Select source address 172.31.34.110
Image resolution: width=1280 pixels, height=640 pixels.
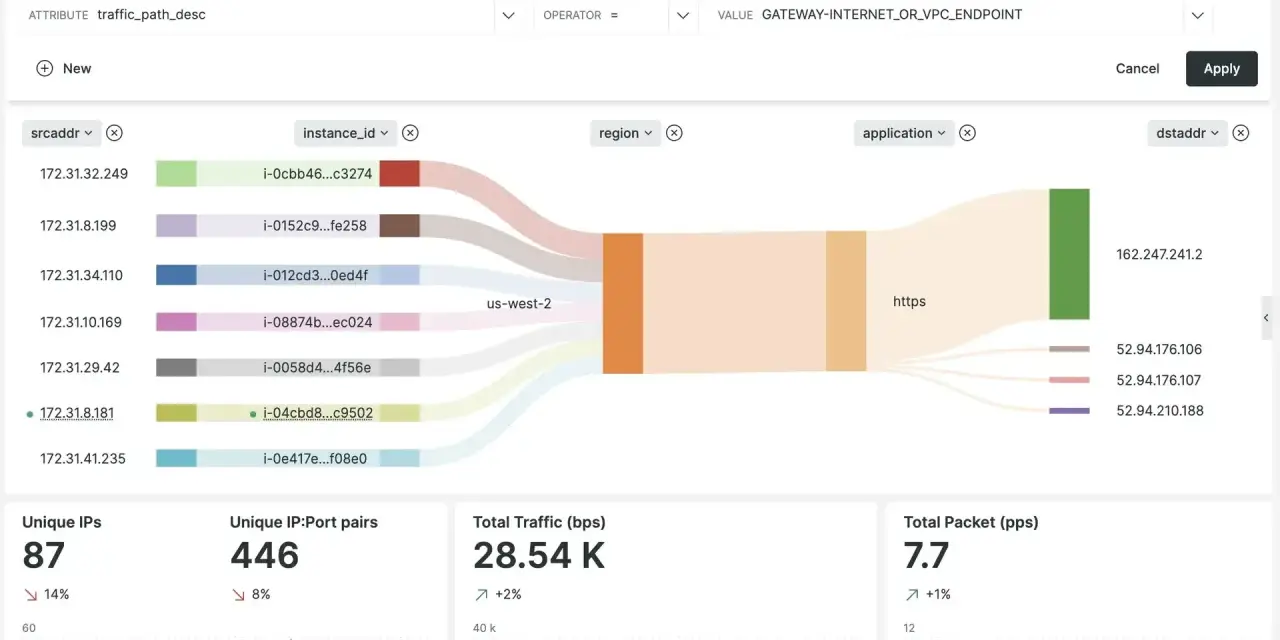click(x=81, y=275)
